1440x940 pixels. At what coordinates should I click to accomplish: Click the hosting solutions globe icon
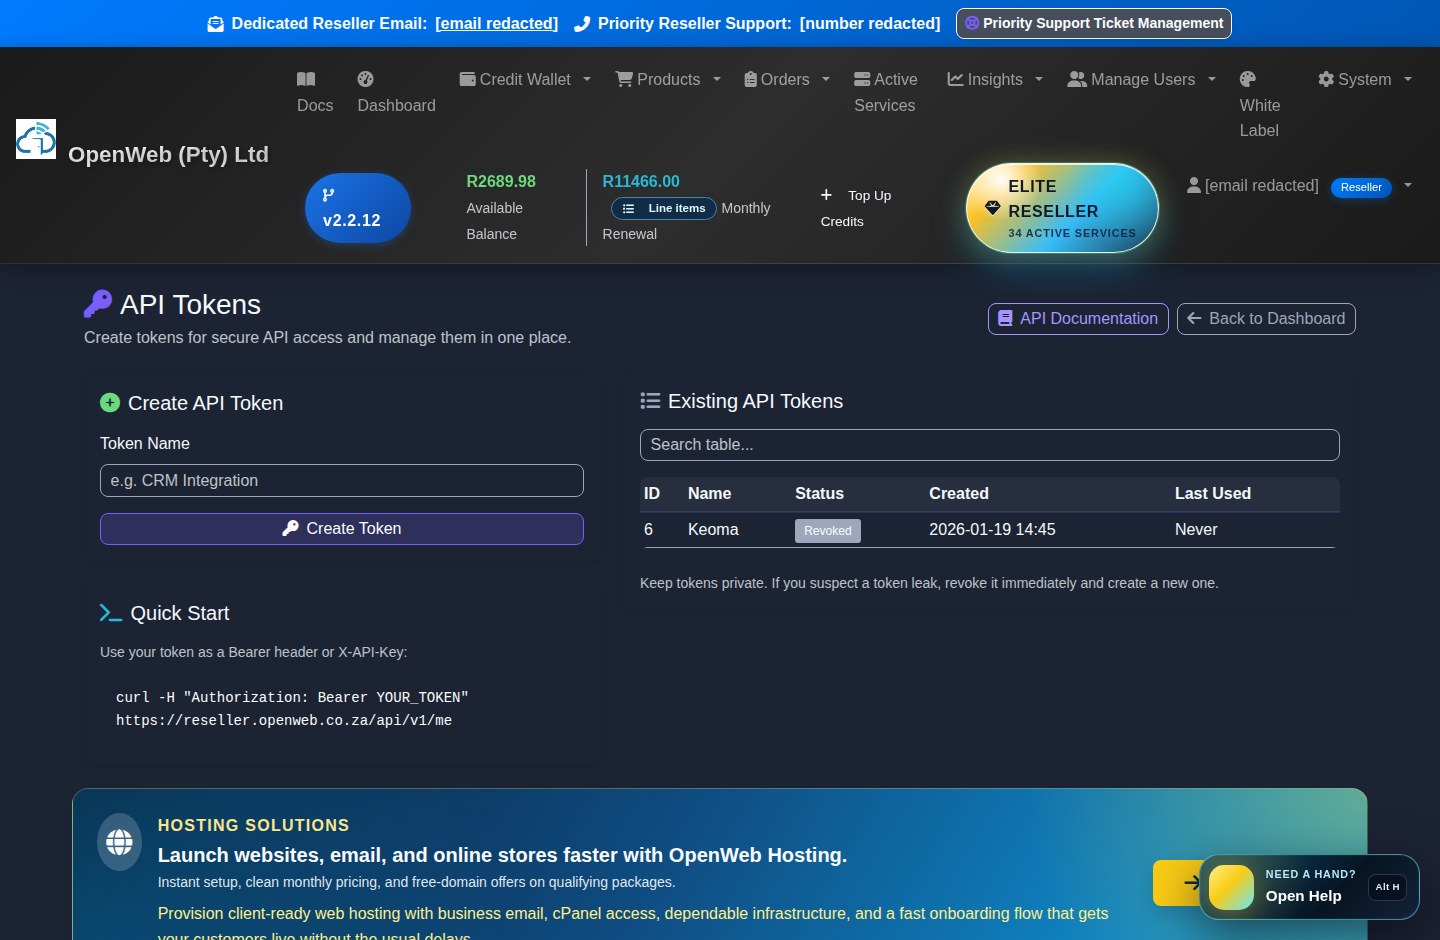[x=120, y=842]
